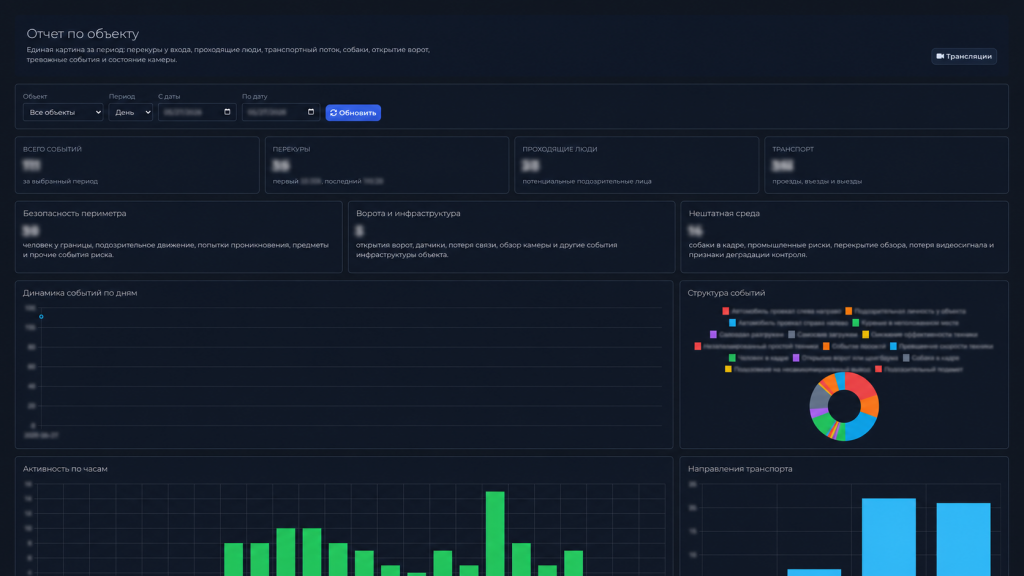The width and height of the screenshot is (1024, 576).
Task: Focus the По дату date field
Action: [x=281, y=112]
